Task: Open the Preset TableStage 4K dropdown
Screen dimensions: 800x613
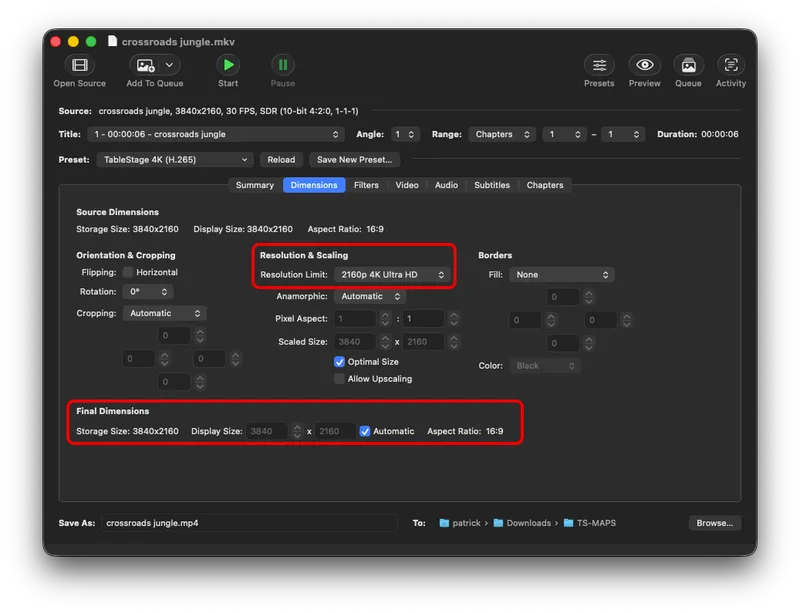Action: [x=174, y=160]
